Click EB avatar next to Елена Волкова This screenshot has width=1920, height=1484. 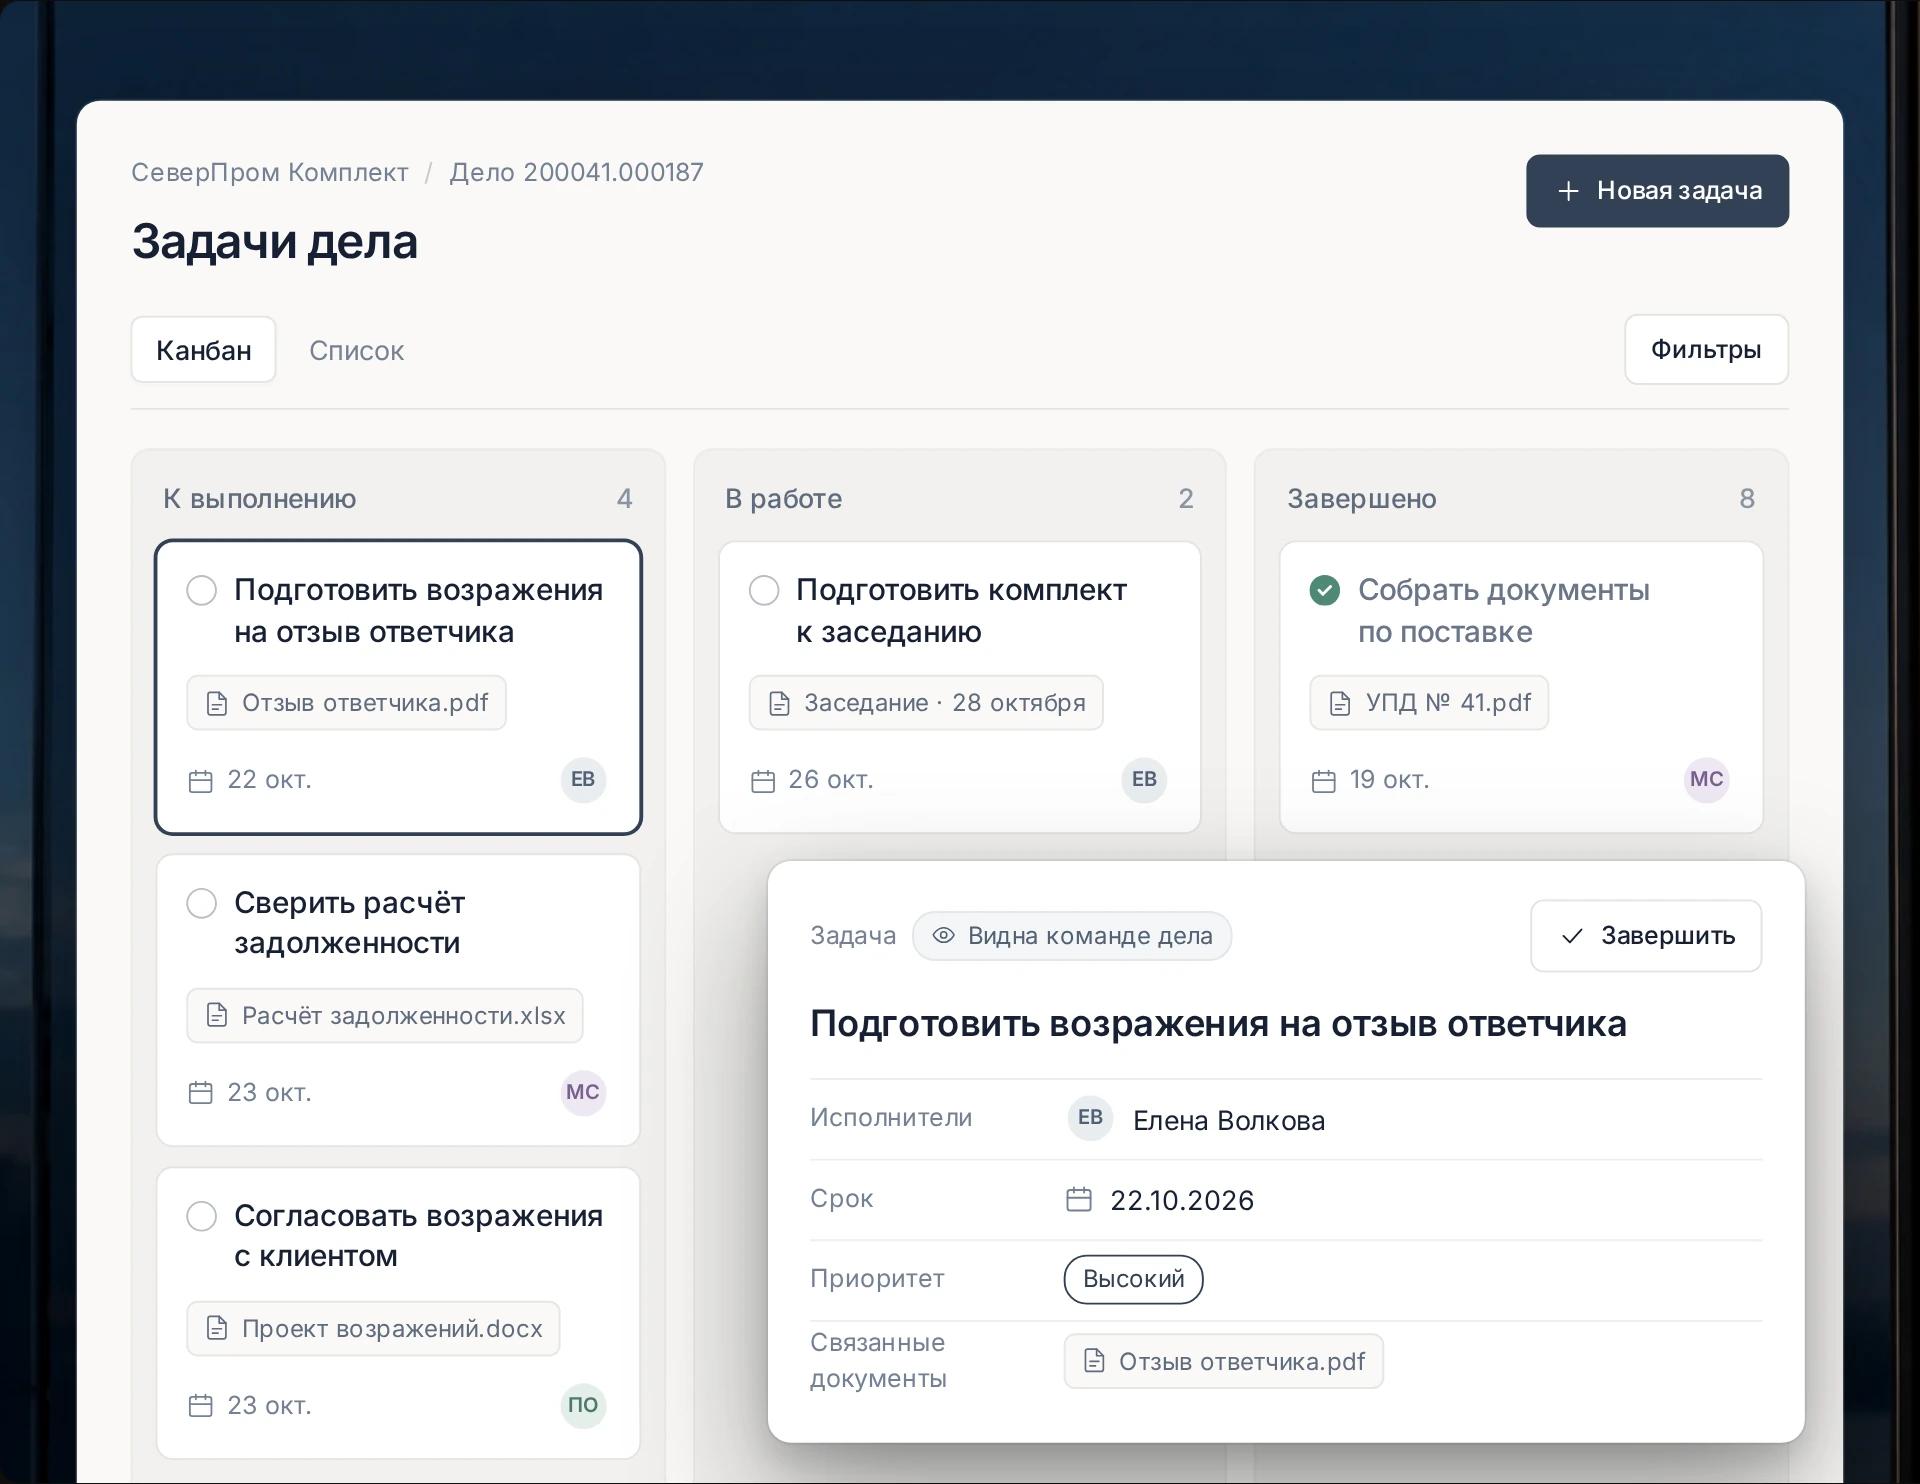1090,1118
